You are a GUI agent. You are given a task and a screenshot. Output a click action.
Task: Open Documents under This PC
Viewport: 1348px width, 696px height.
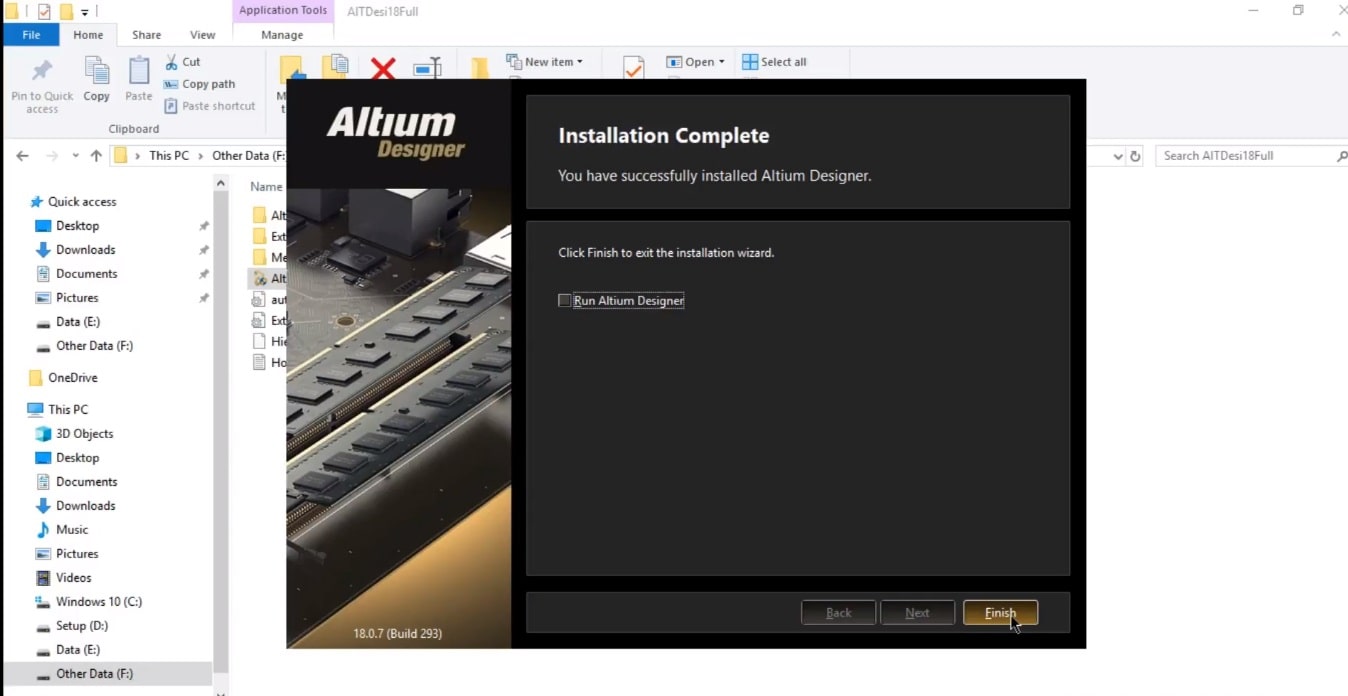coord(86,482)
